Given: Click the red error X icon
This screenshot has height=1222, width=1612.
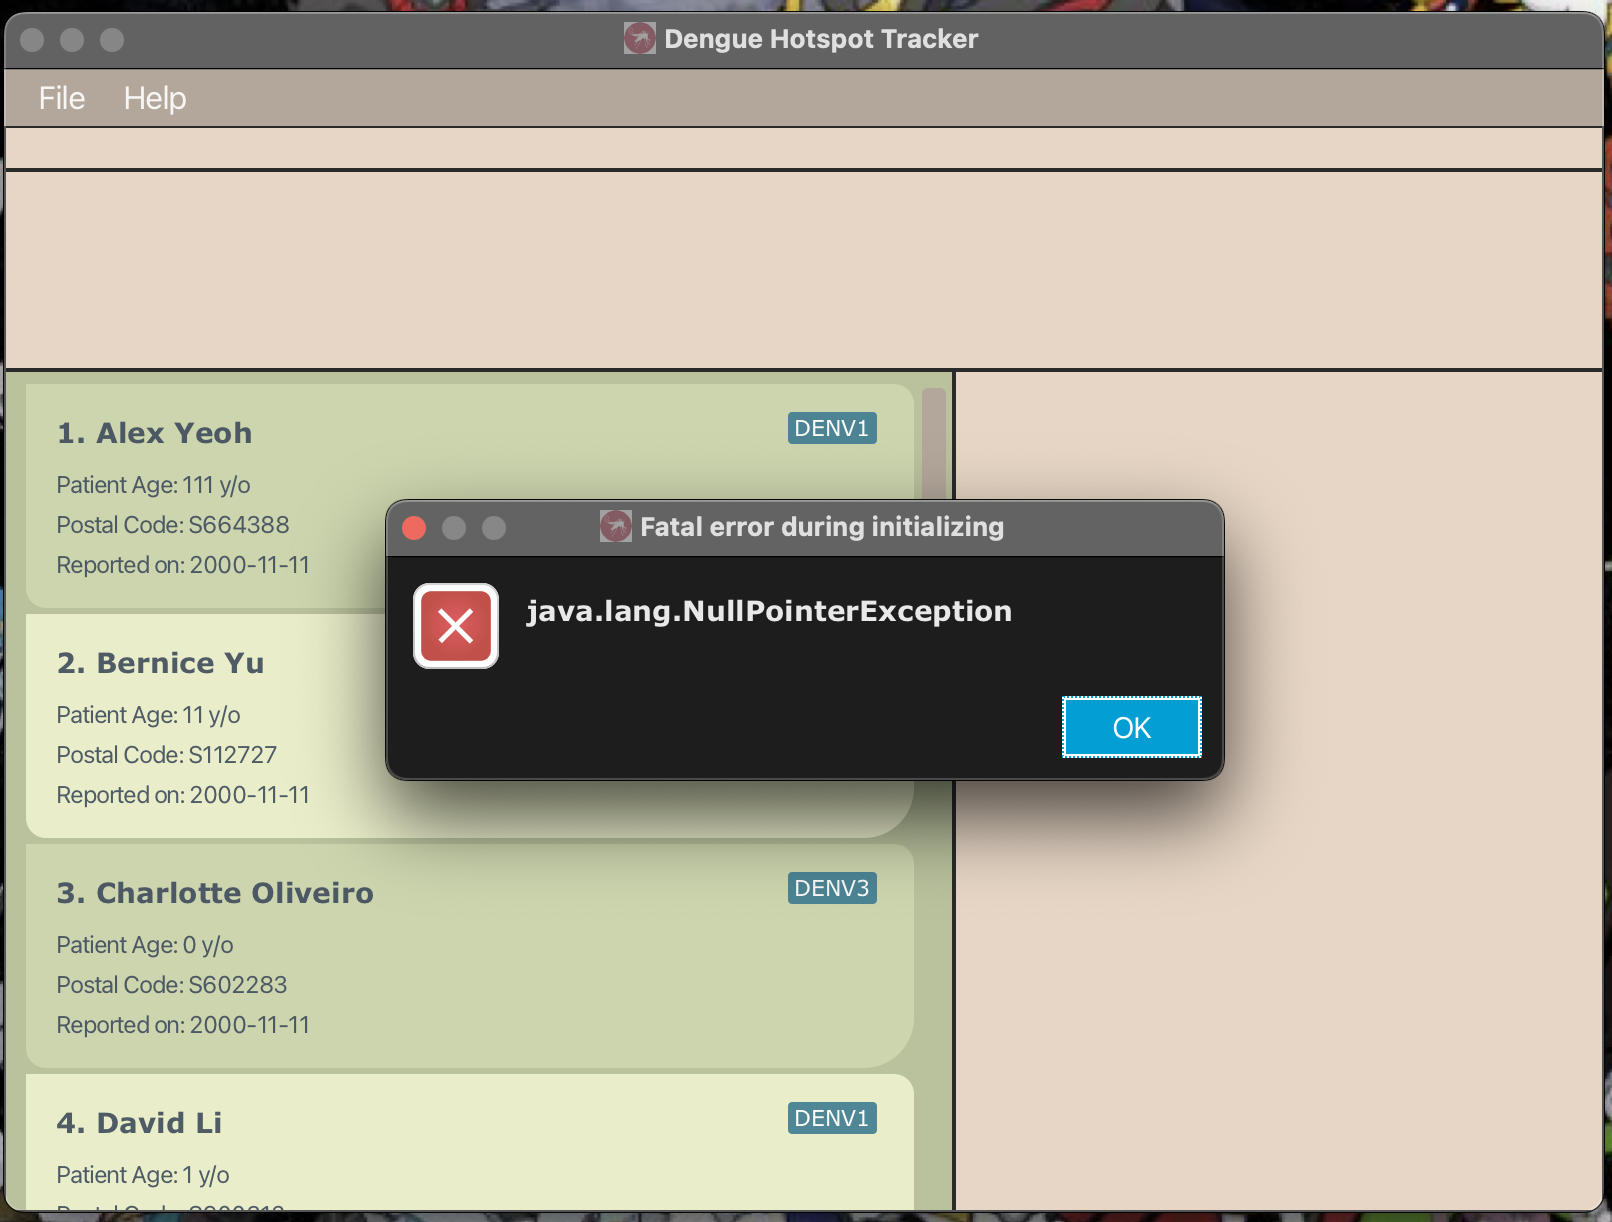Looking at the screenshot, I should point(456,626).
